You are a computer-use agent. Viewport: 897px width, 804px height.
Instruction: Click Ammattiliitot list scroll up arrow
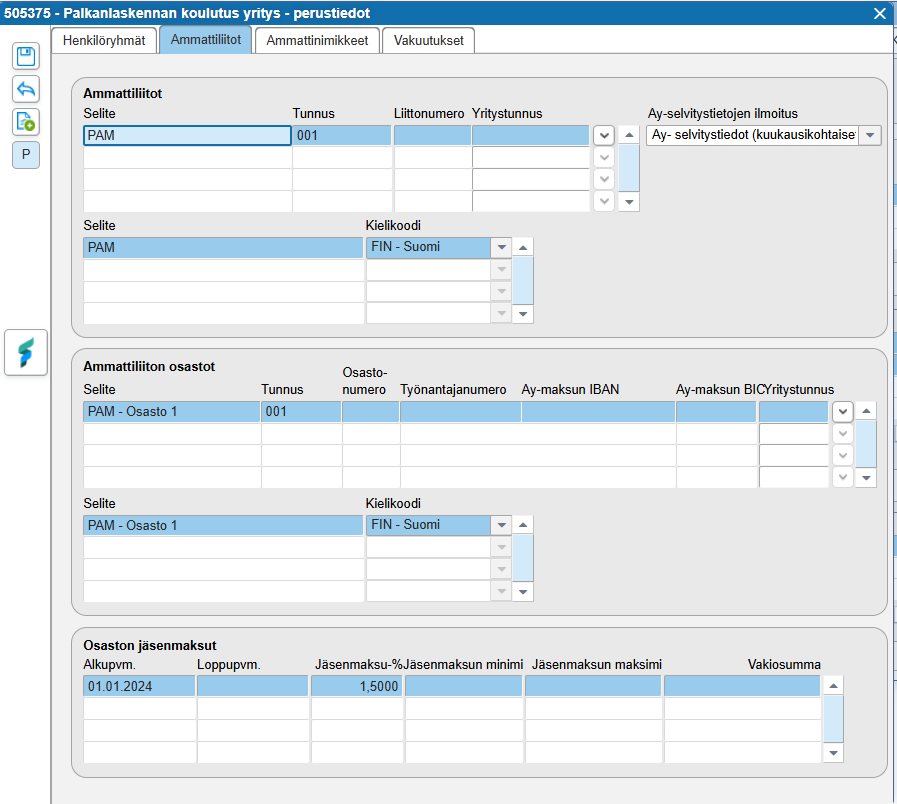[x=629, y=135]
